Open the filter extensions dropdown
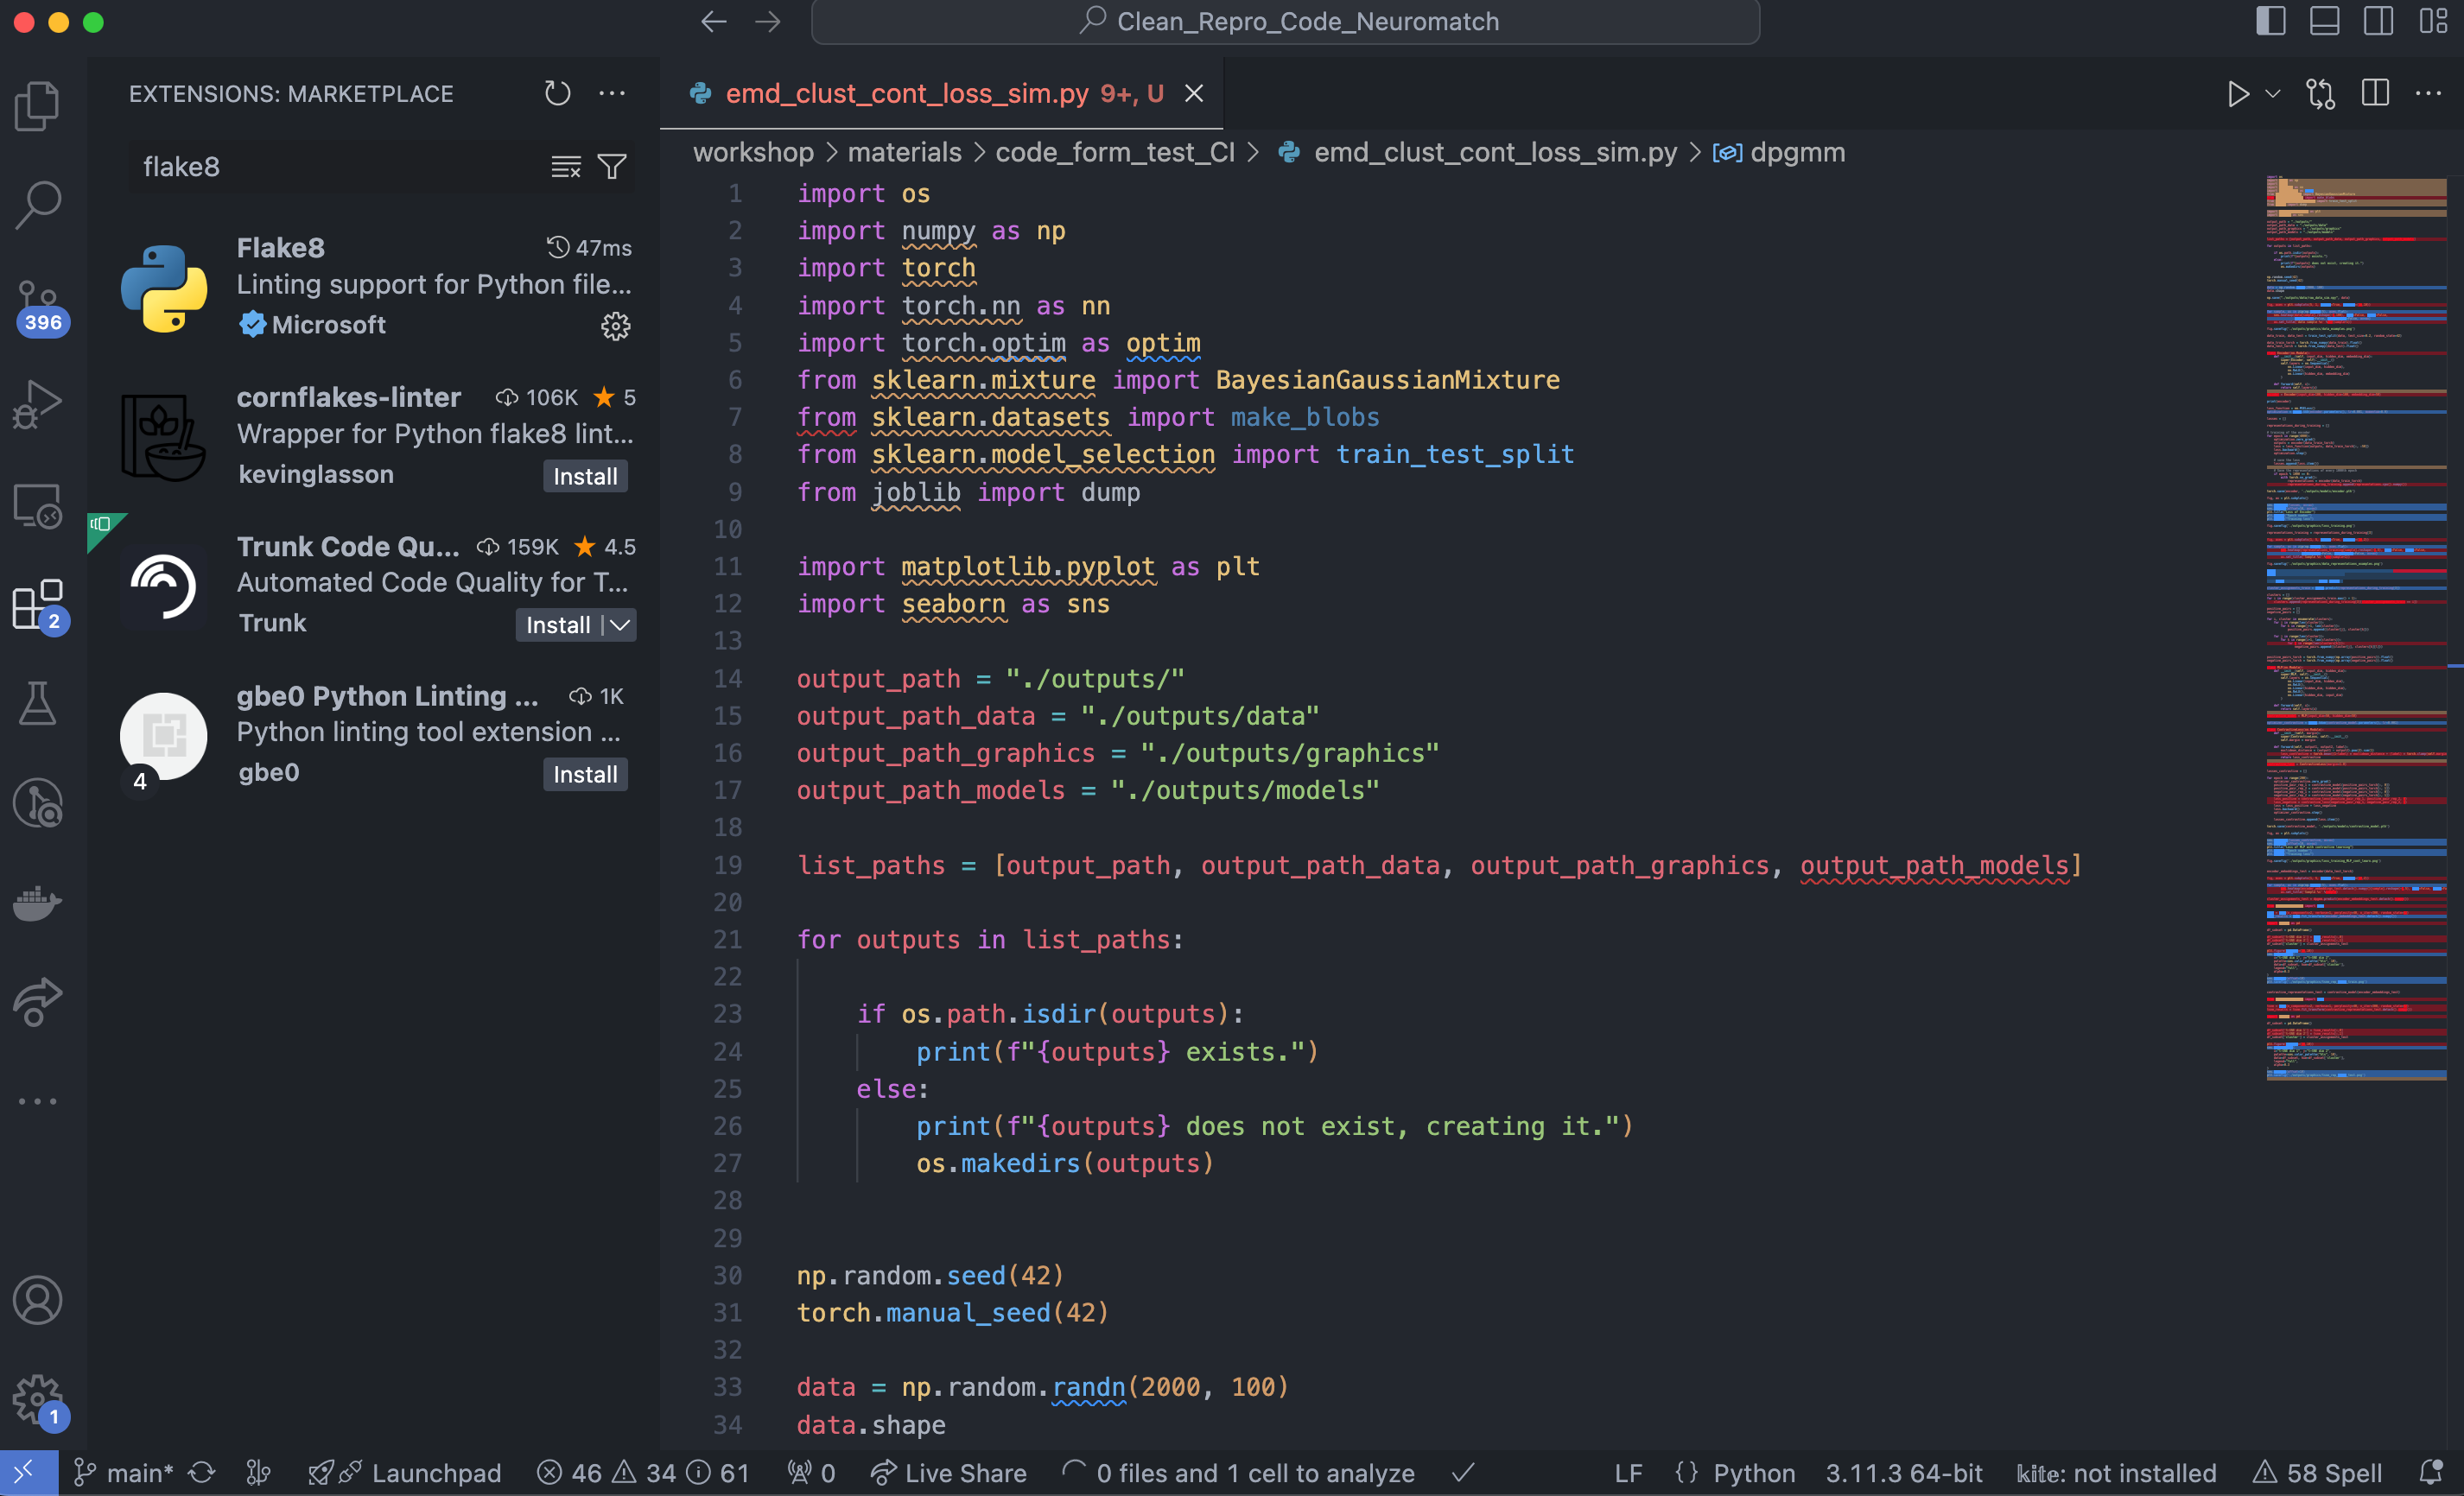 pos(612,167)
